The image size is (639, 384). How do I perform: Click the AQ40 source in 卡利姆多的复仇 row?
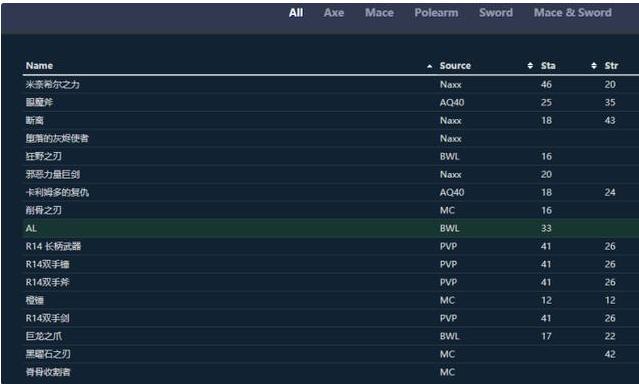point(452,192)
